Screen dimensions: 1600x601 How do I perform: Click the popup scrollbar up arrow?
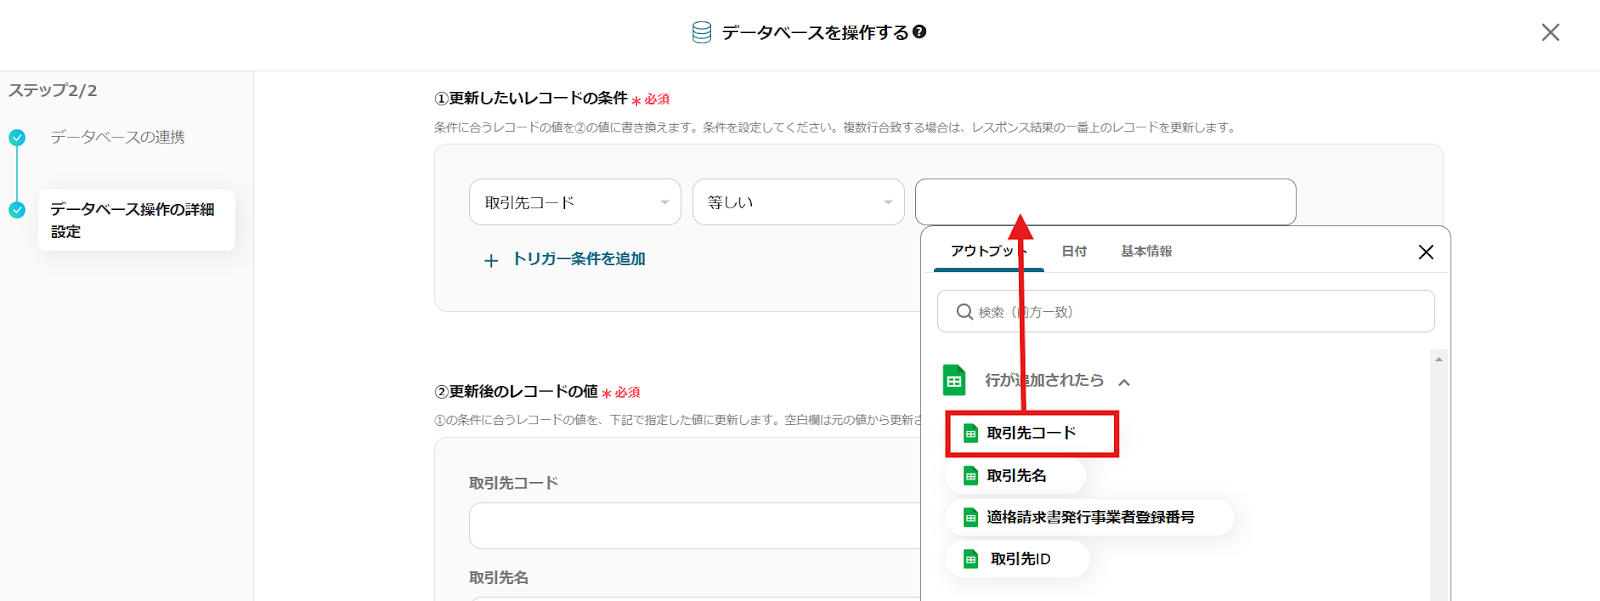(x=1439, y=359)
